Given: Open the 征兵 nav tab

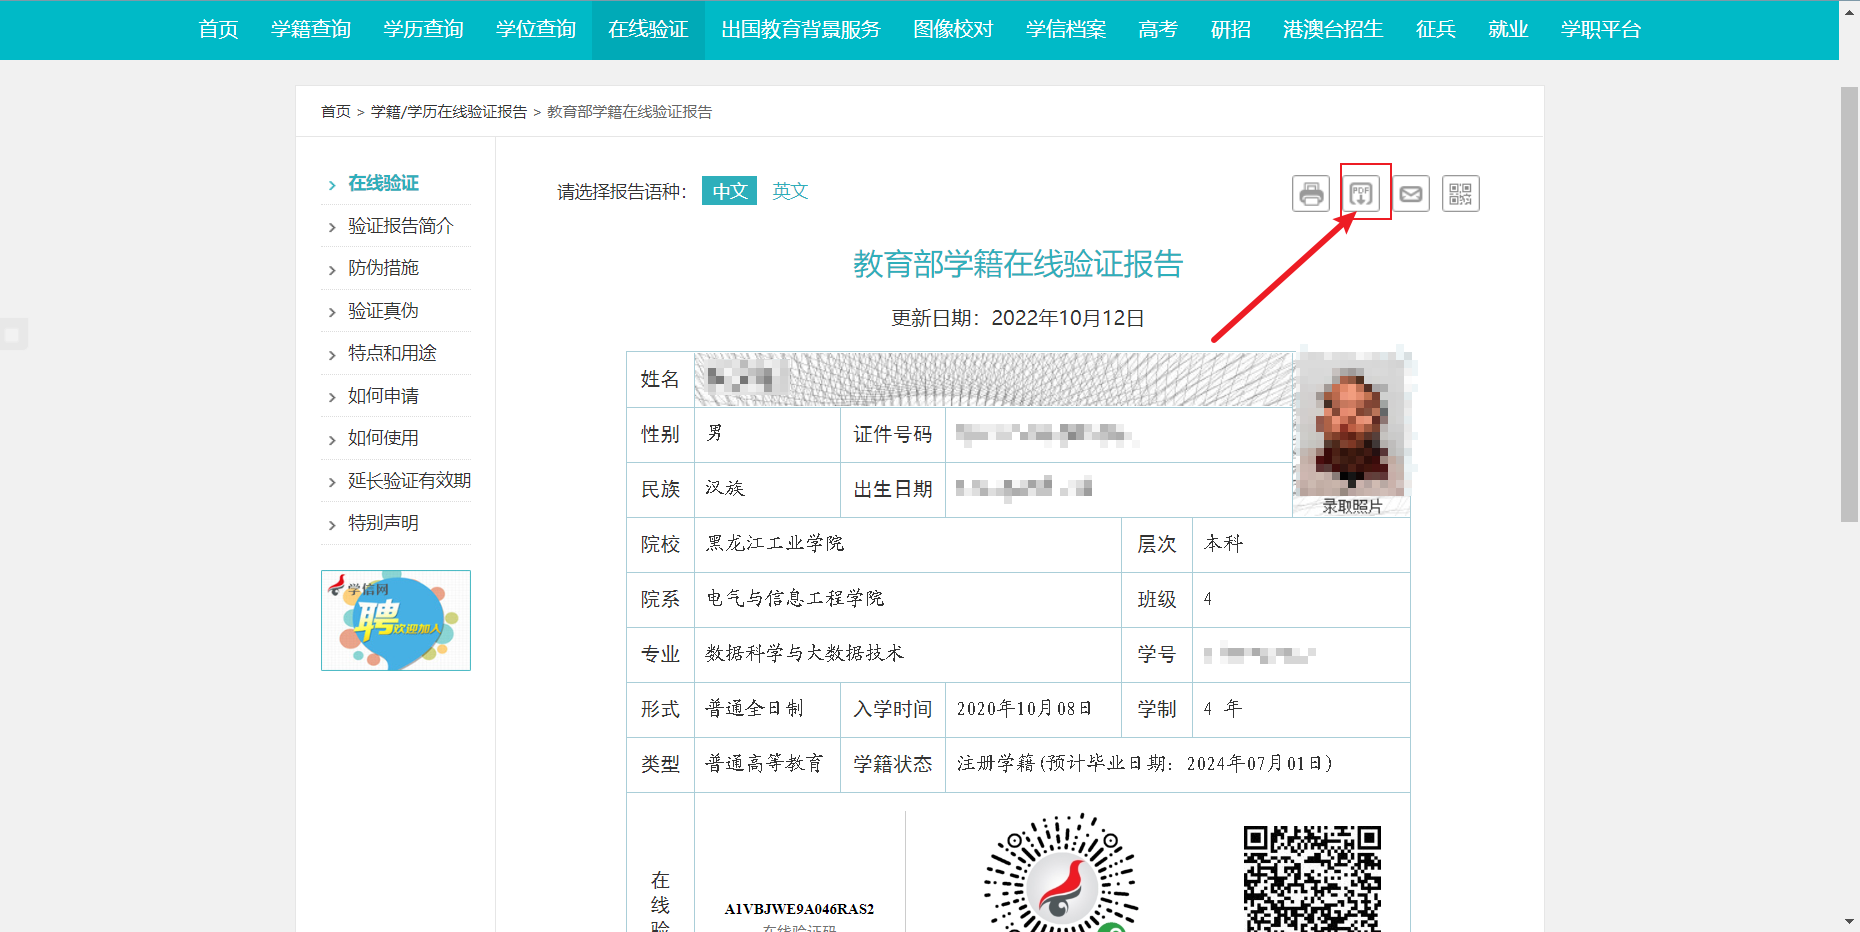Looking at the screenshot, I should click(x=1436, y=30).
